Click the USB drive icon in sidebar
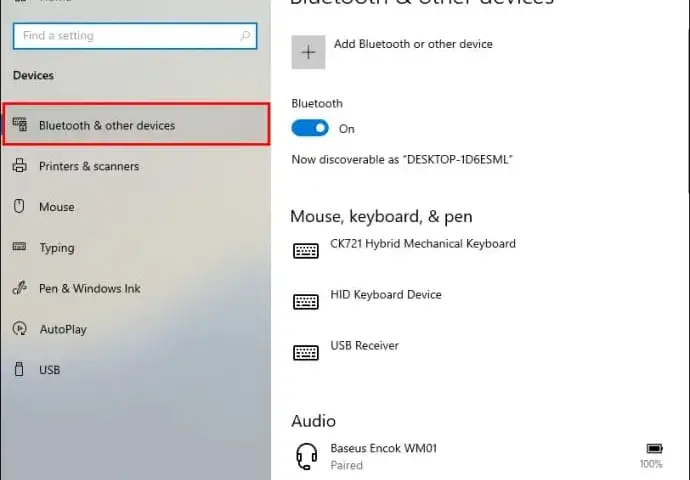 [19, 369]
